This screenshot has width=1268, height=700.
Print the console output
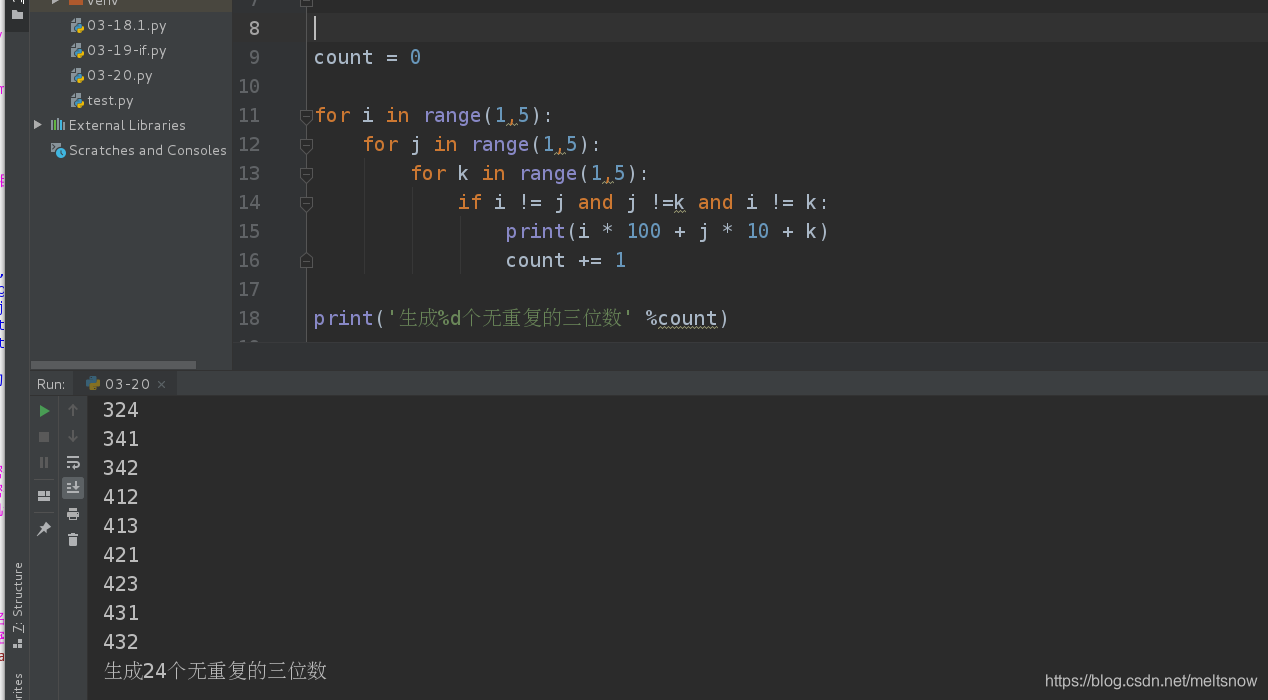coord(73,514)
